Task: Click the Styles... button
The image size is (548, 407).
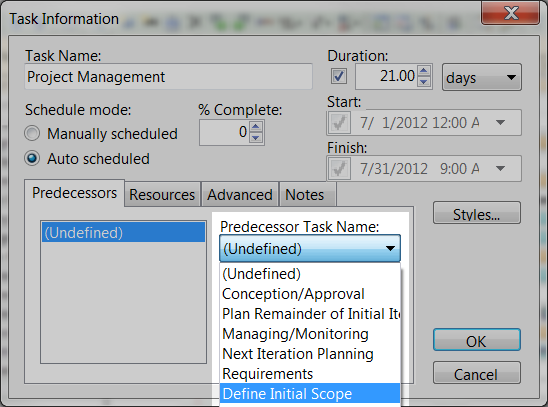Action: [x=477, y=213]
